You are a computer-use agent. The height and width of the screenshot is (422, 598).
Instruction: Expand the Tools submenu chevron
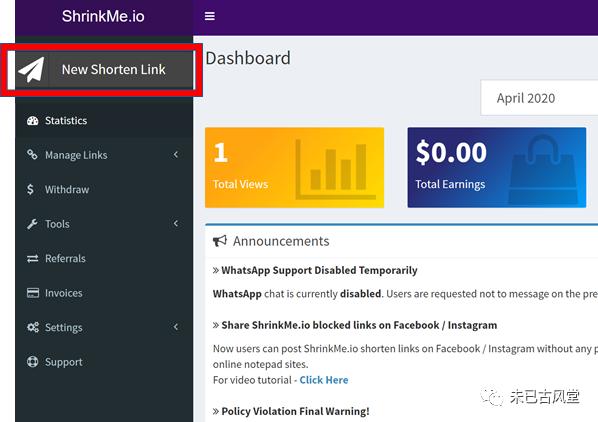(x=176, y=223)
